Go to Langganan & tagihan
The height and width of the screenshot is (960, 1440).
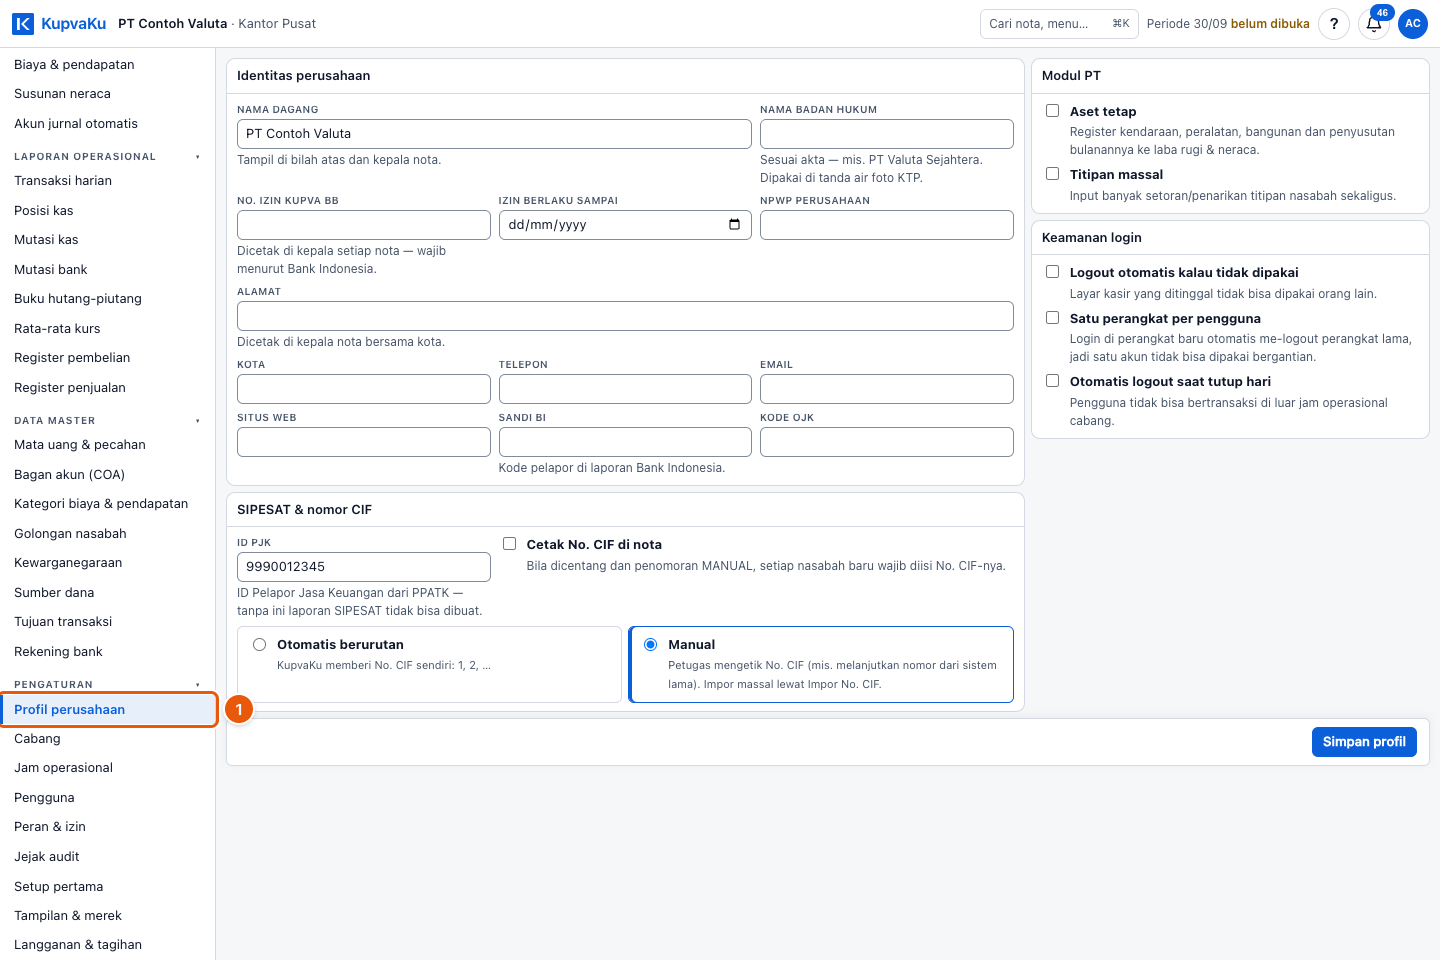[107, 945]
